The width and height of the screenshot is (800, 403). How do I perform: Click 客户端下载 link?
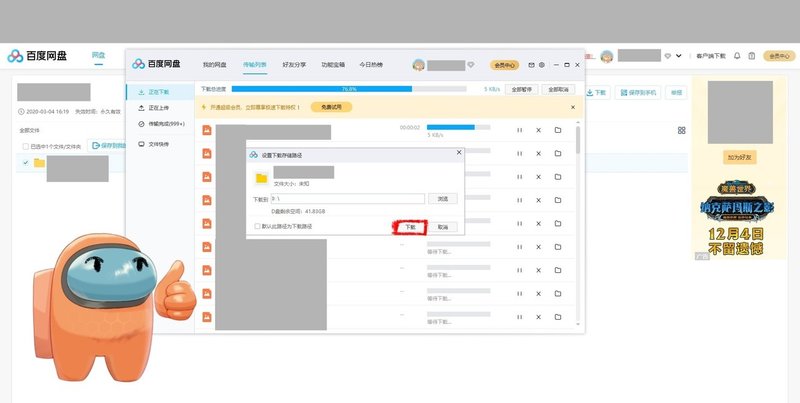711,56
